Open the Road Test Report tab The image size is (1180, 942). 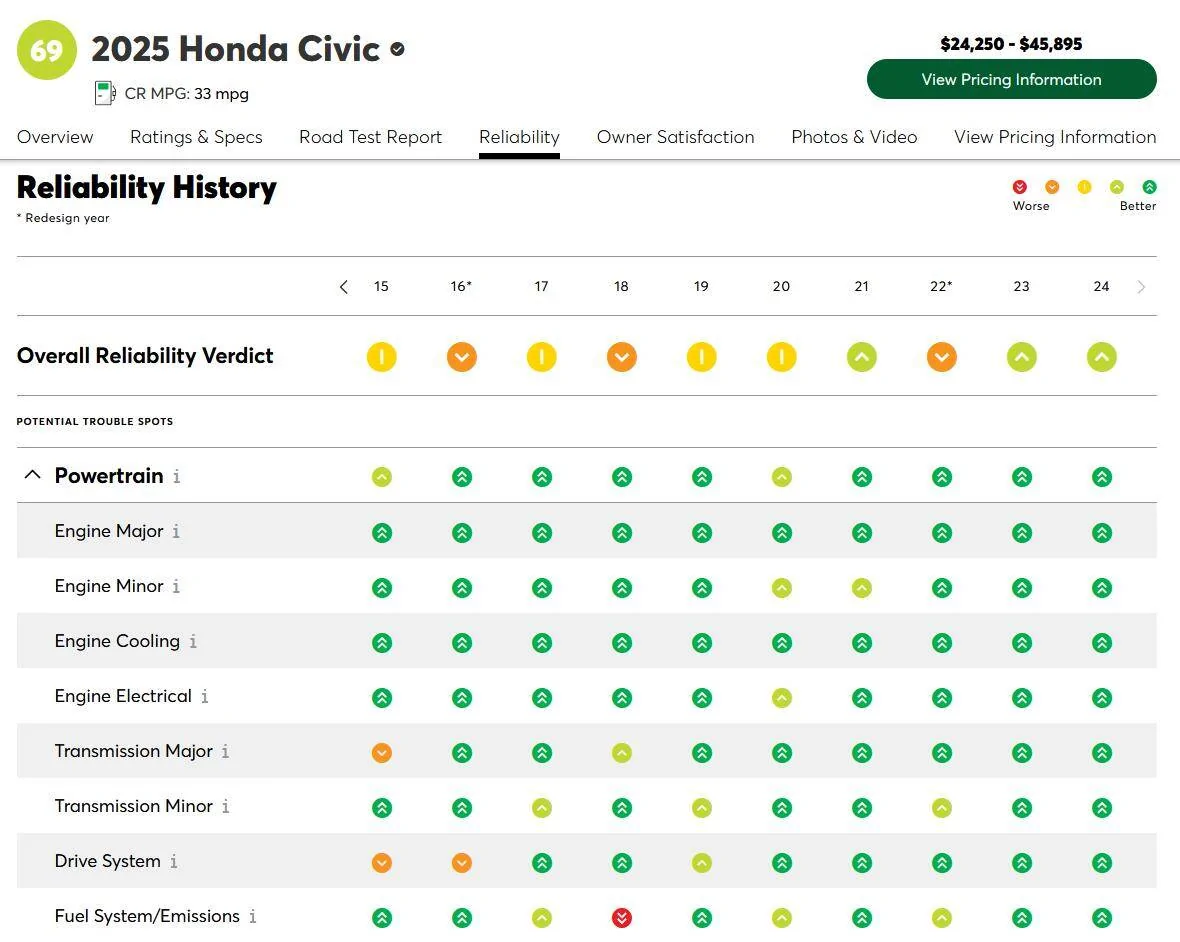click(370, 137)
